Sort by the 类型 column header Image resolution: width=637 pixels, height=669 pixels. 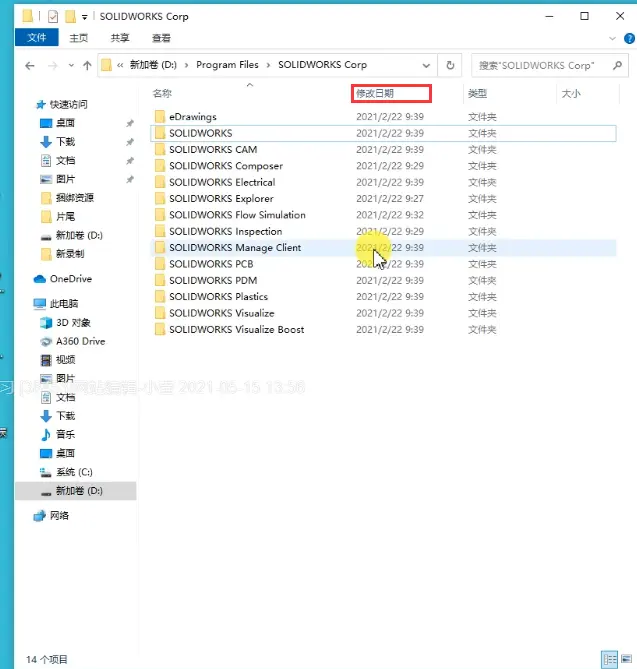[477, 93]
